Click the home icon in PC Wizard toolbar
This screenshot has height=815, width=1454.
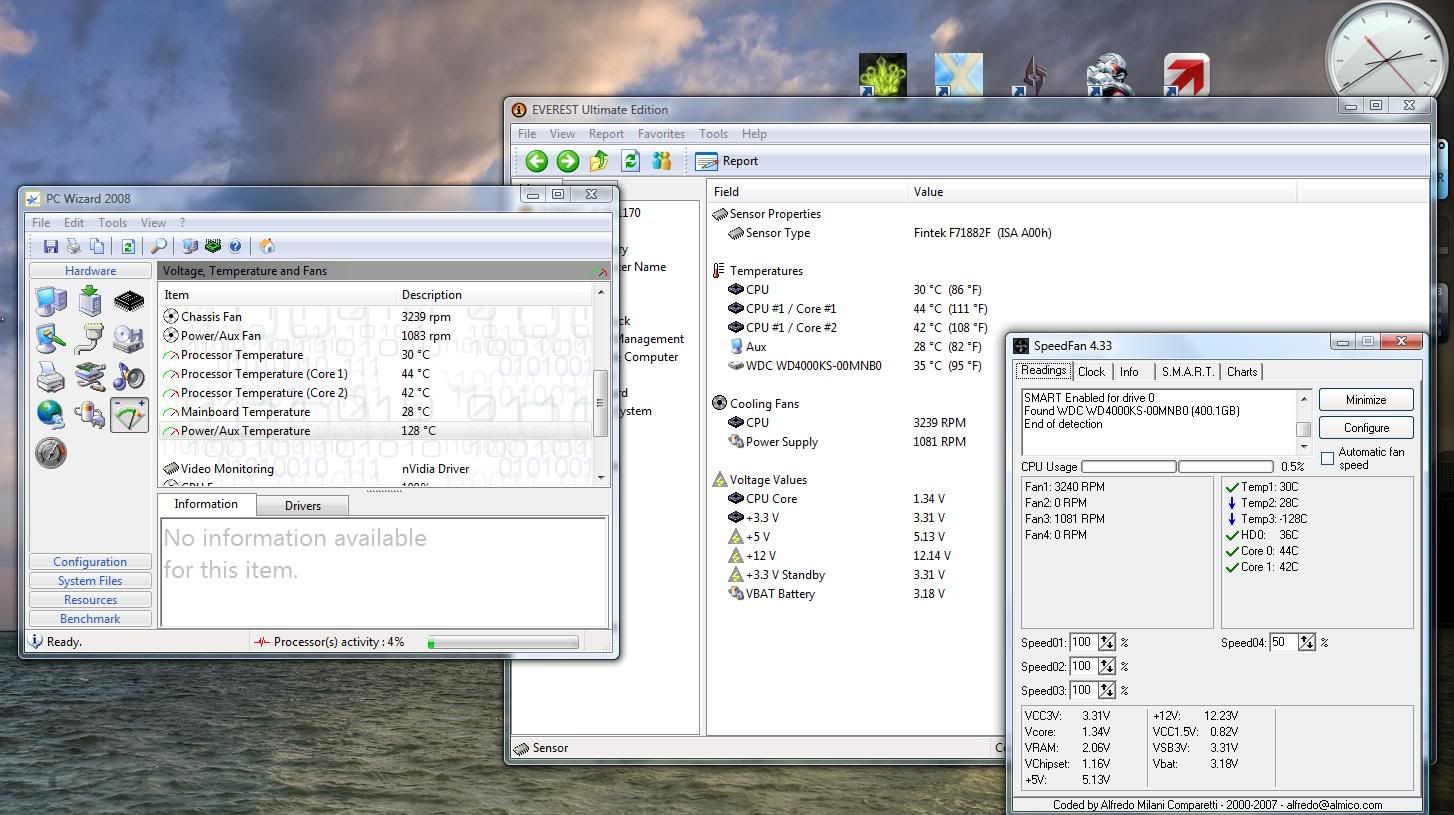[x=267, y=246]
